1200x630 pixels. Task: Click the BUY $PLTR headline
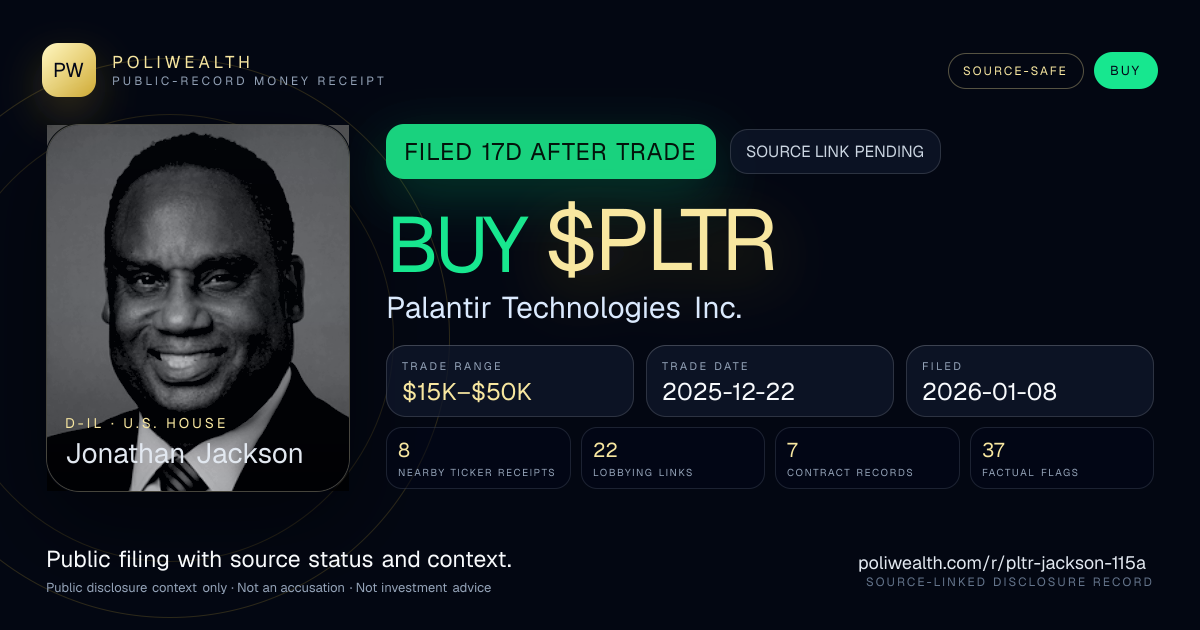582,243
